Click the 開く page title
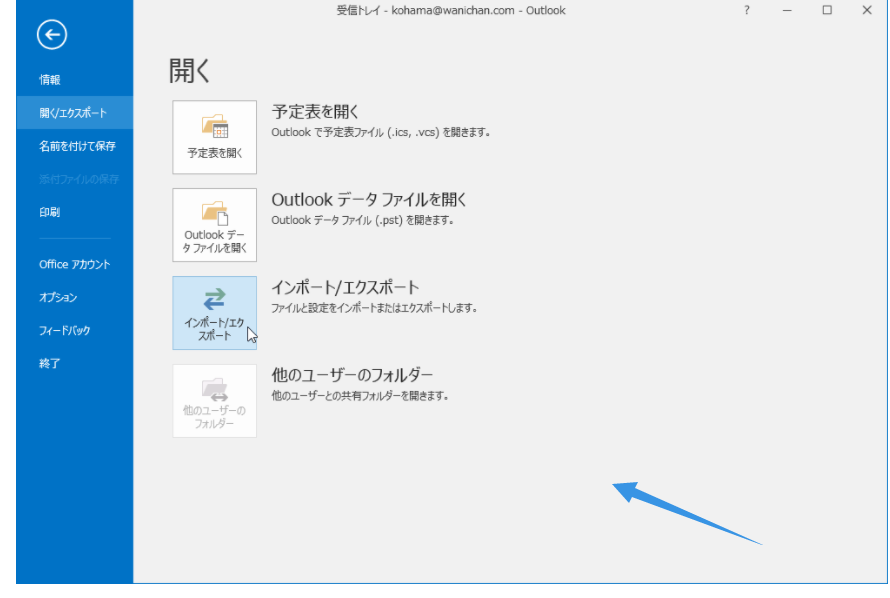The height and width of the screenshot is (598, 890). coord(190,71)
